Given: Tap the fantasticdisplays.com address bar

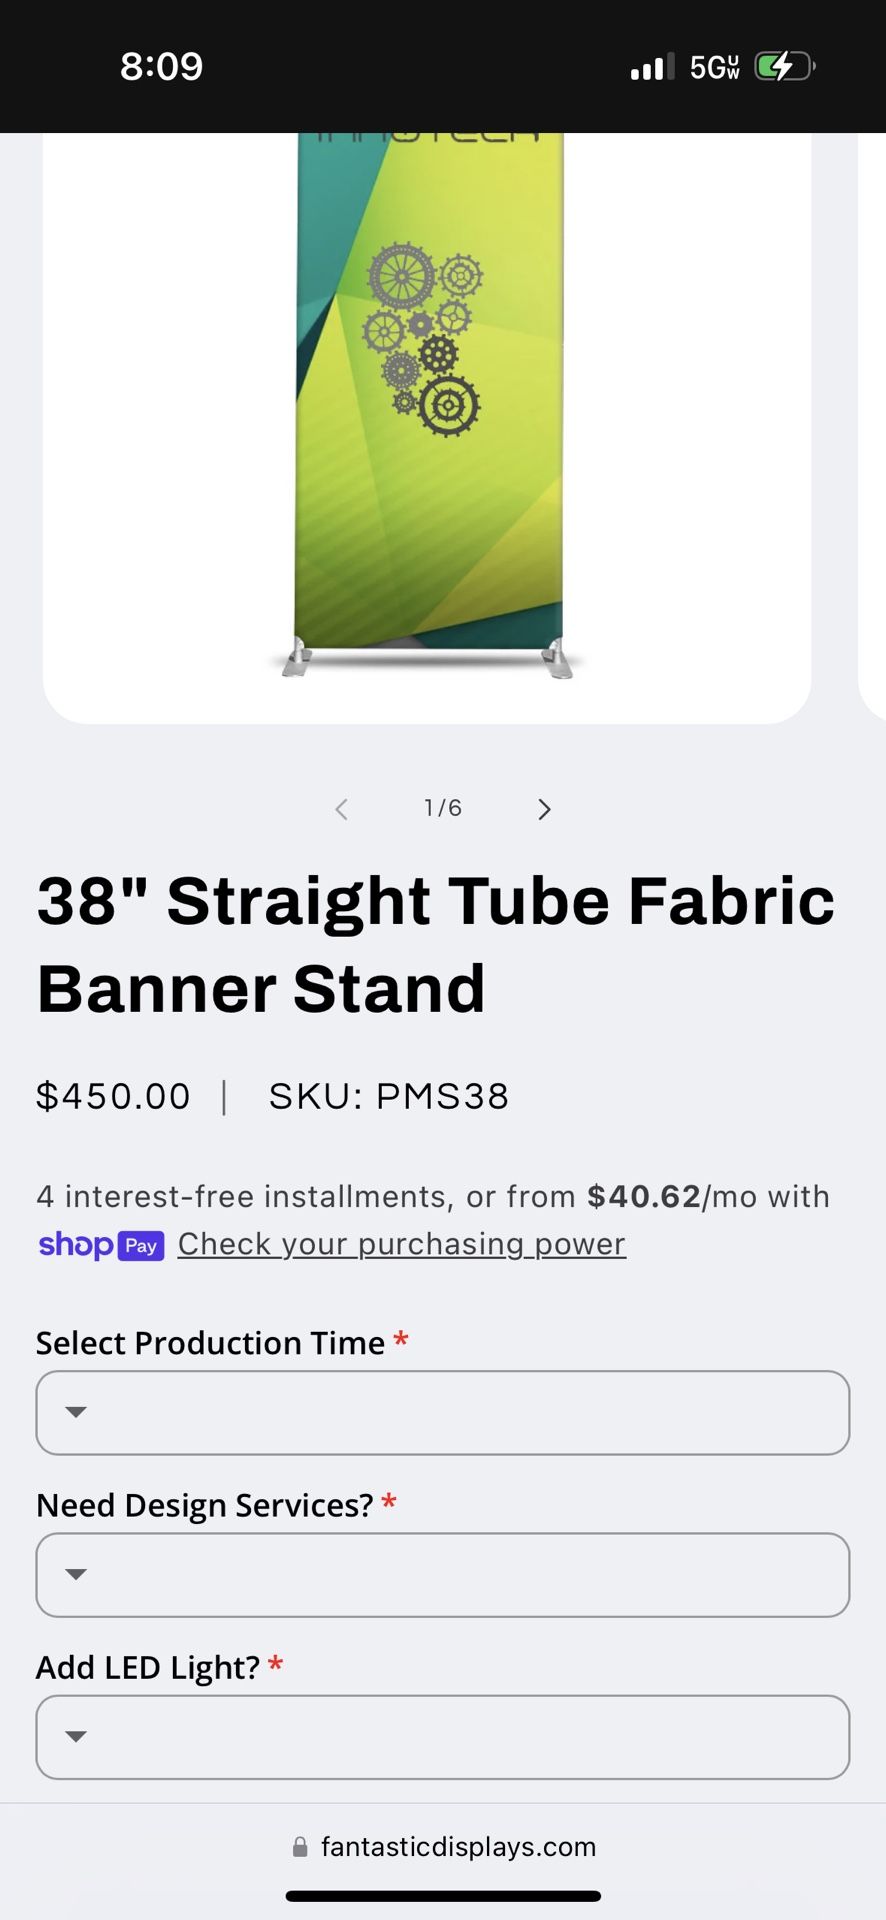Looking at the screenshot, I should (457, 1847).
